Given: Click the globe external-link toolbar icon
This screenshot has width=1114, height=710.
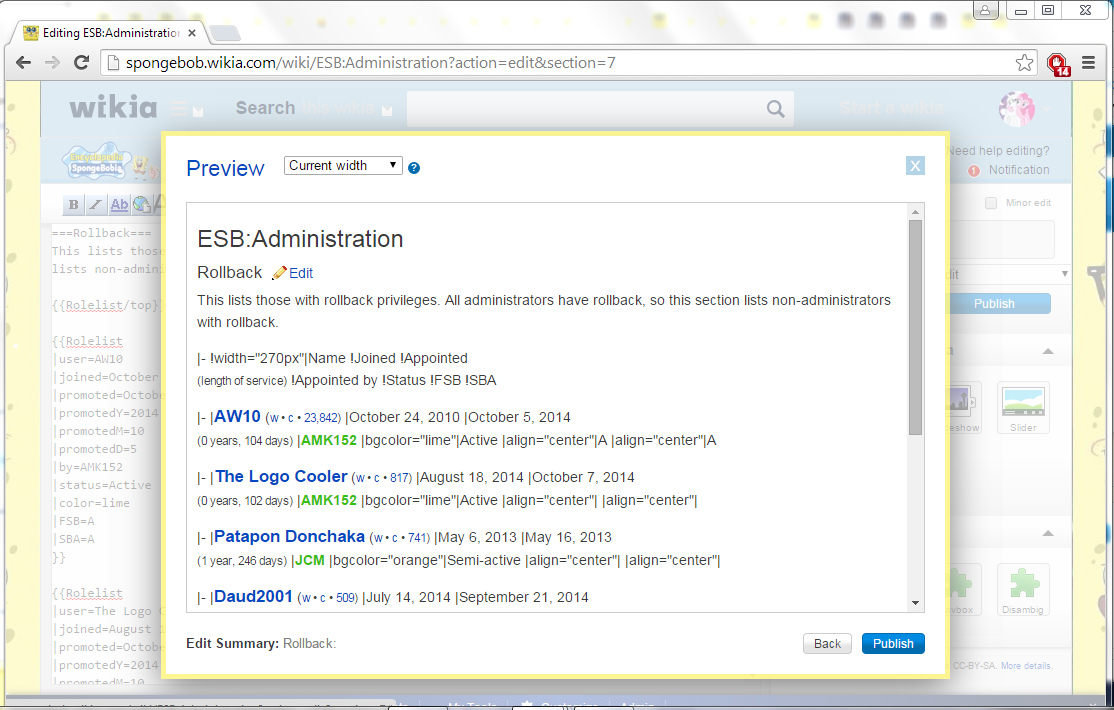Looking at the screenshot, I should click(141, 205).
